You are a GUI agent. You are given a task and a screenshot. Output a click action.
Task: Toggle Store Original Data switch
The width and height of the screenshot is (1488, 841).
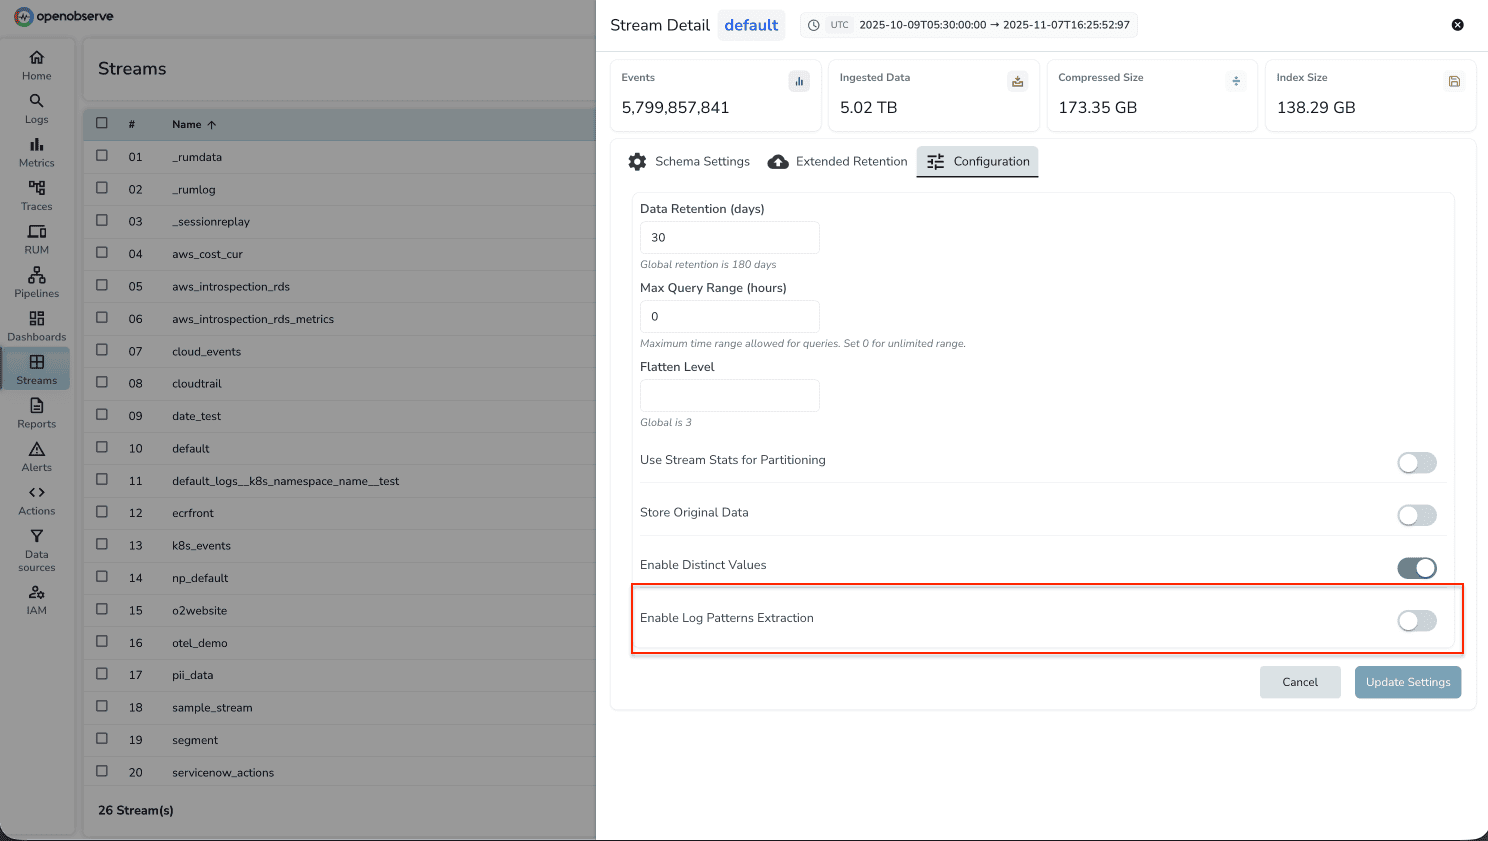coord(1416,515)
